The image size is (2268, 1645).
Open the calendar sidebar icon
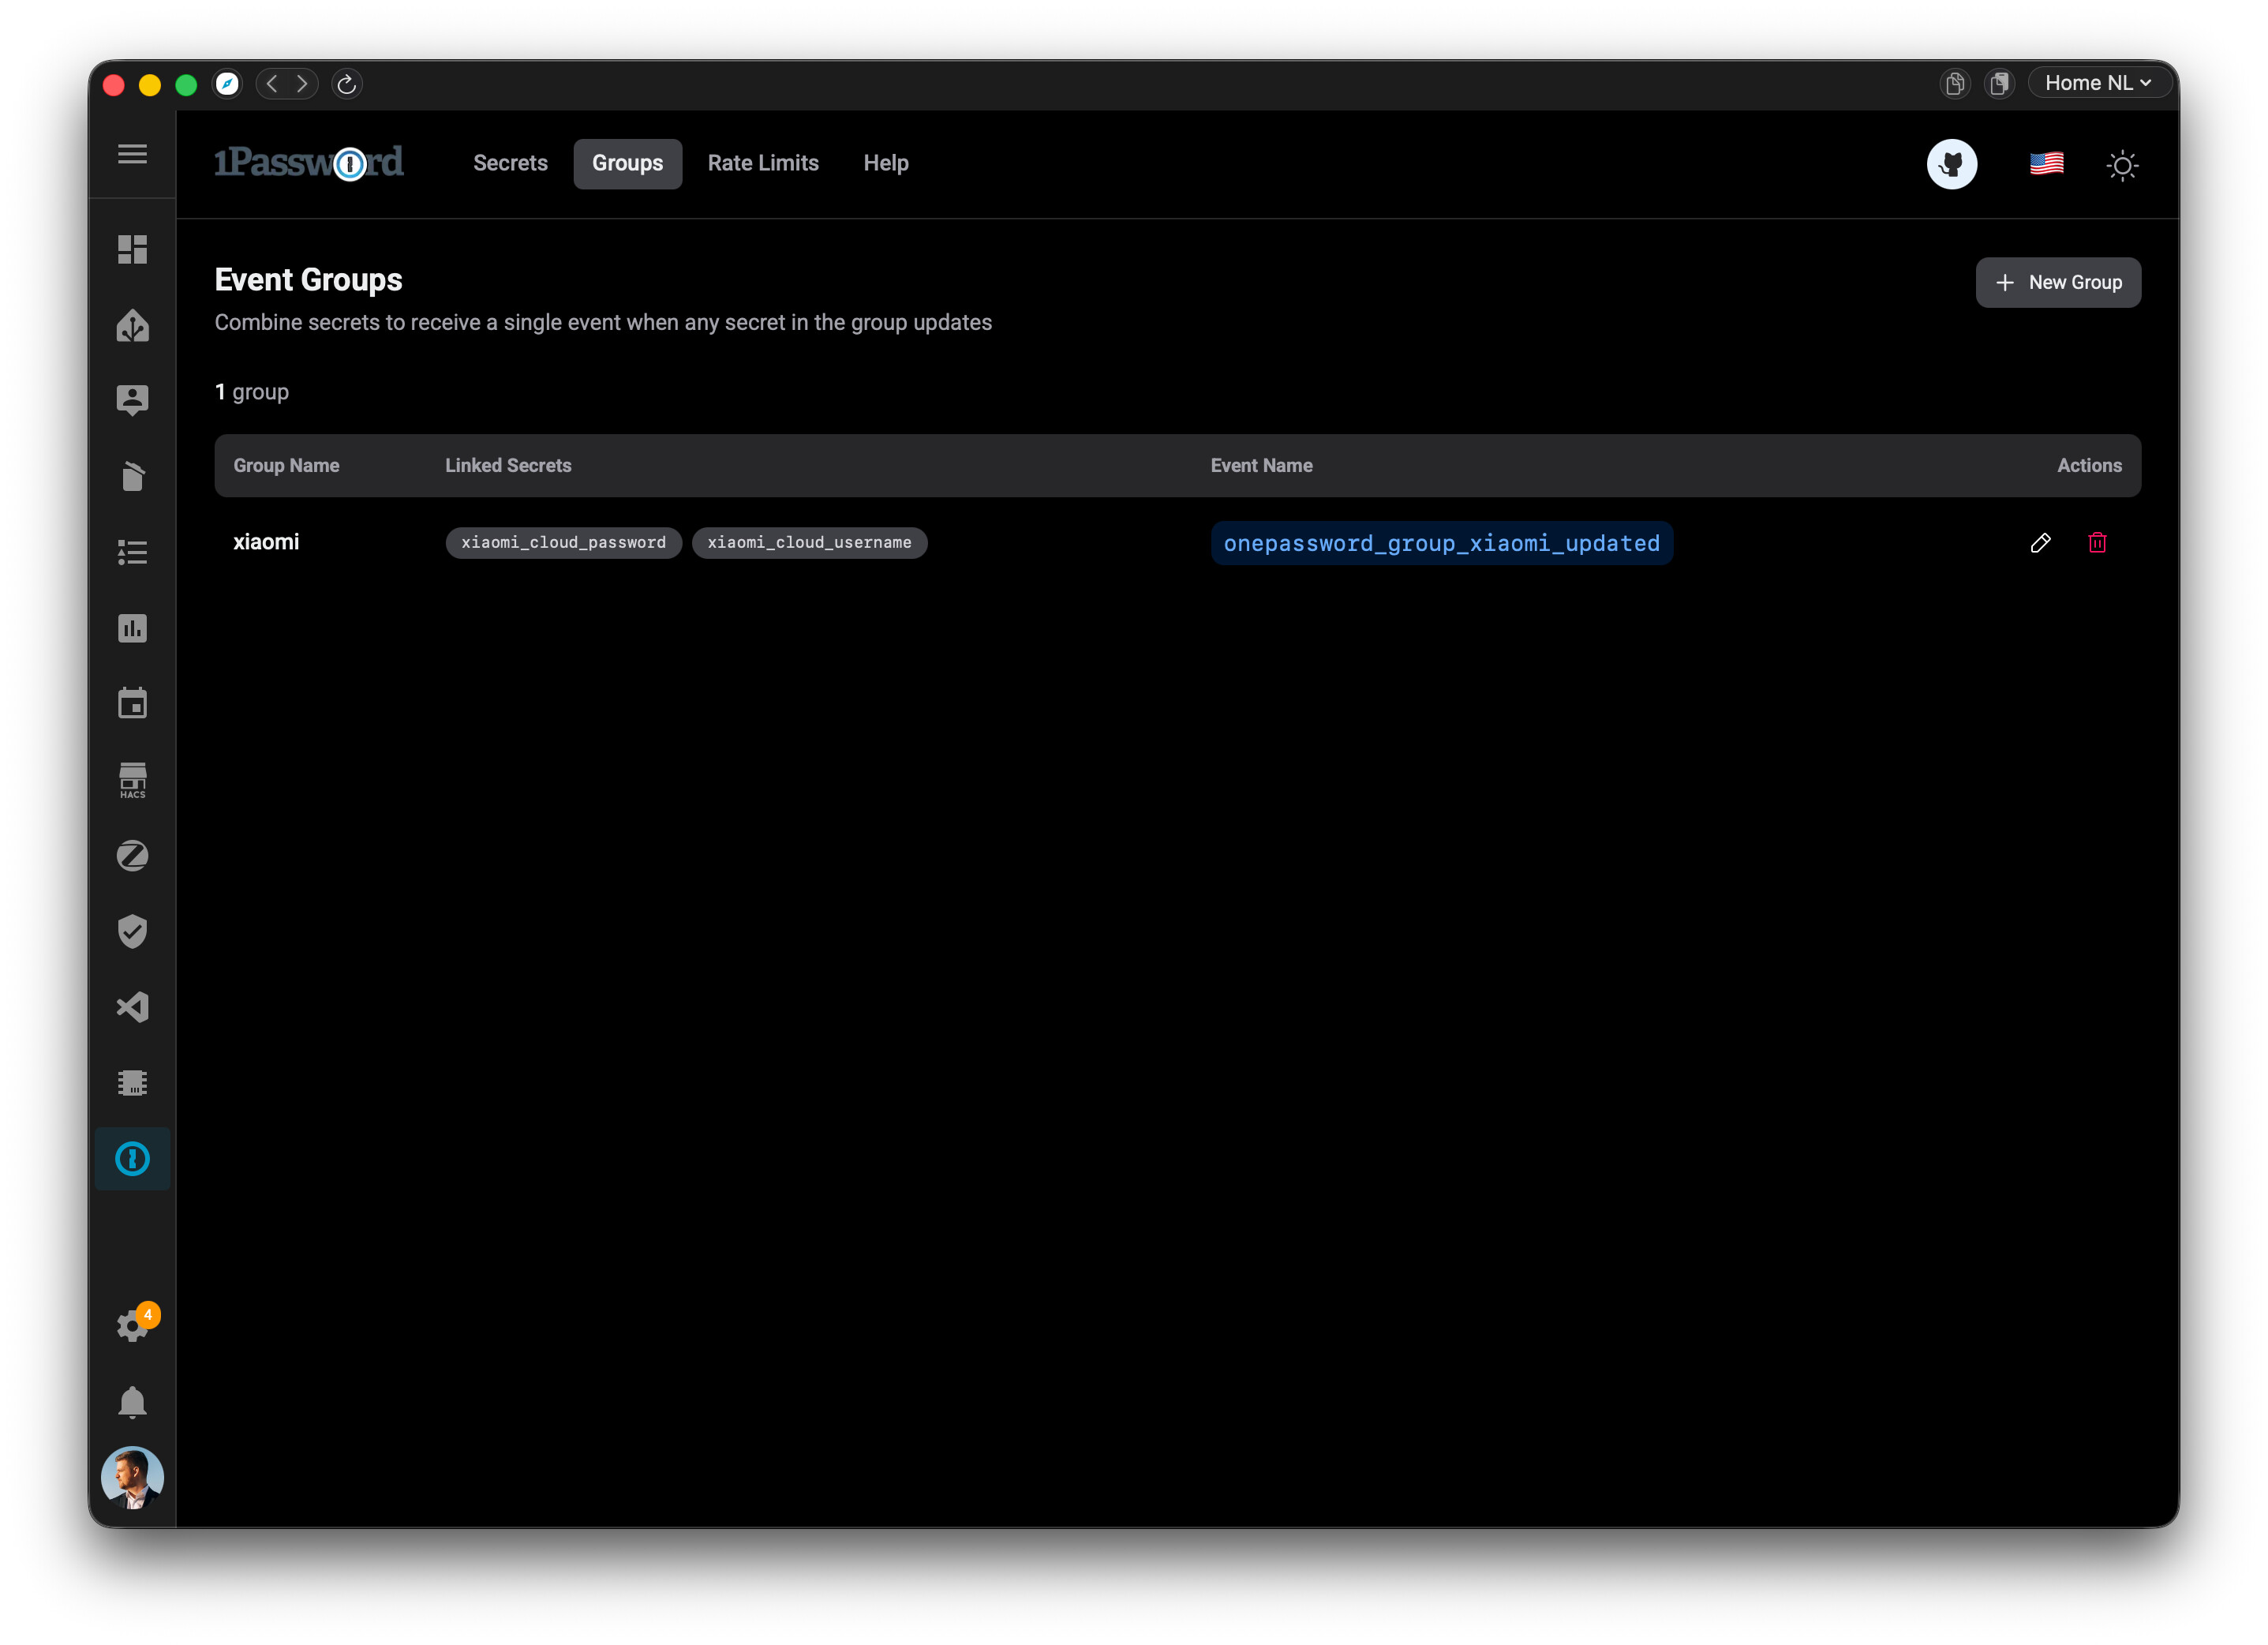(x=132, y=704)
